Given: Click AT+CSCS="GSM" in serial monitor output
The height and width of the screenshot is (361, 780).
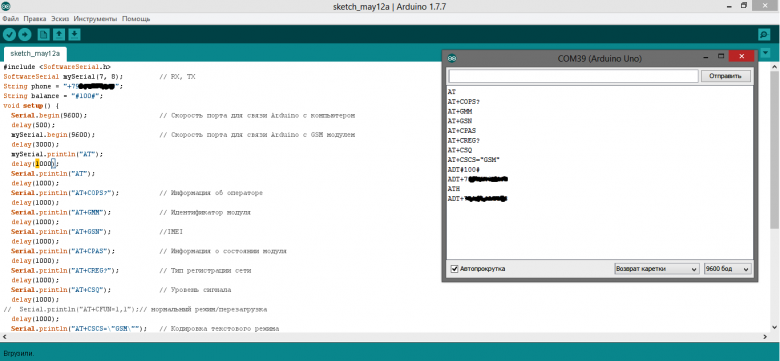Looking at the screenshot, I should click(473, 160).
